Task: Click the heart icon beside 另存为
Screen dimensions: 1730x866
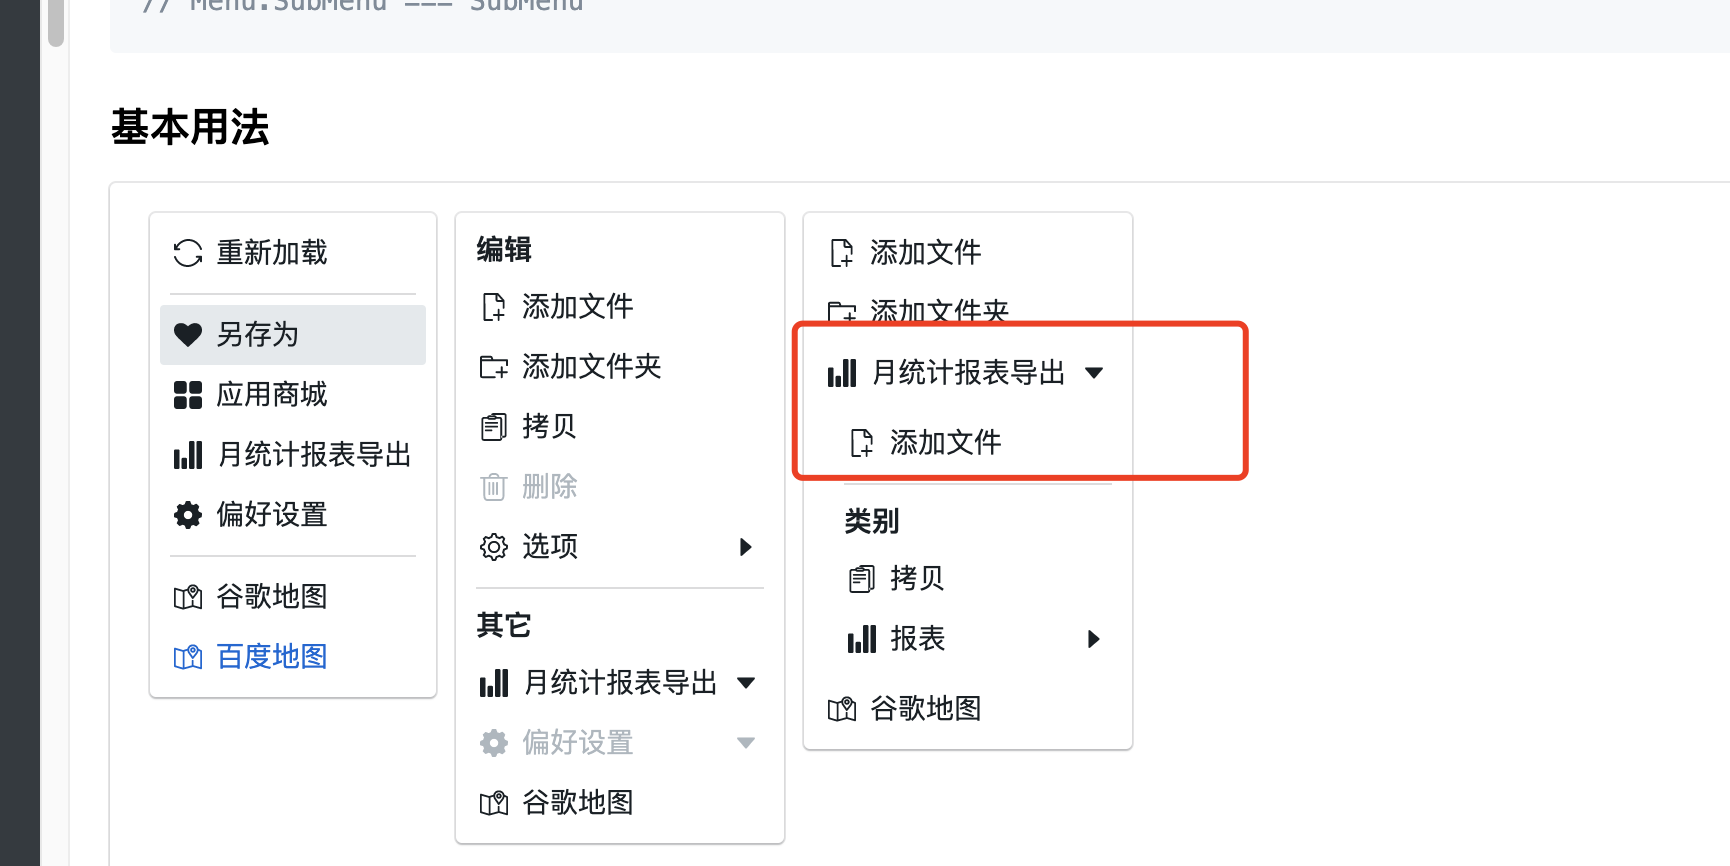Action: tap(188, 335)
